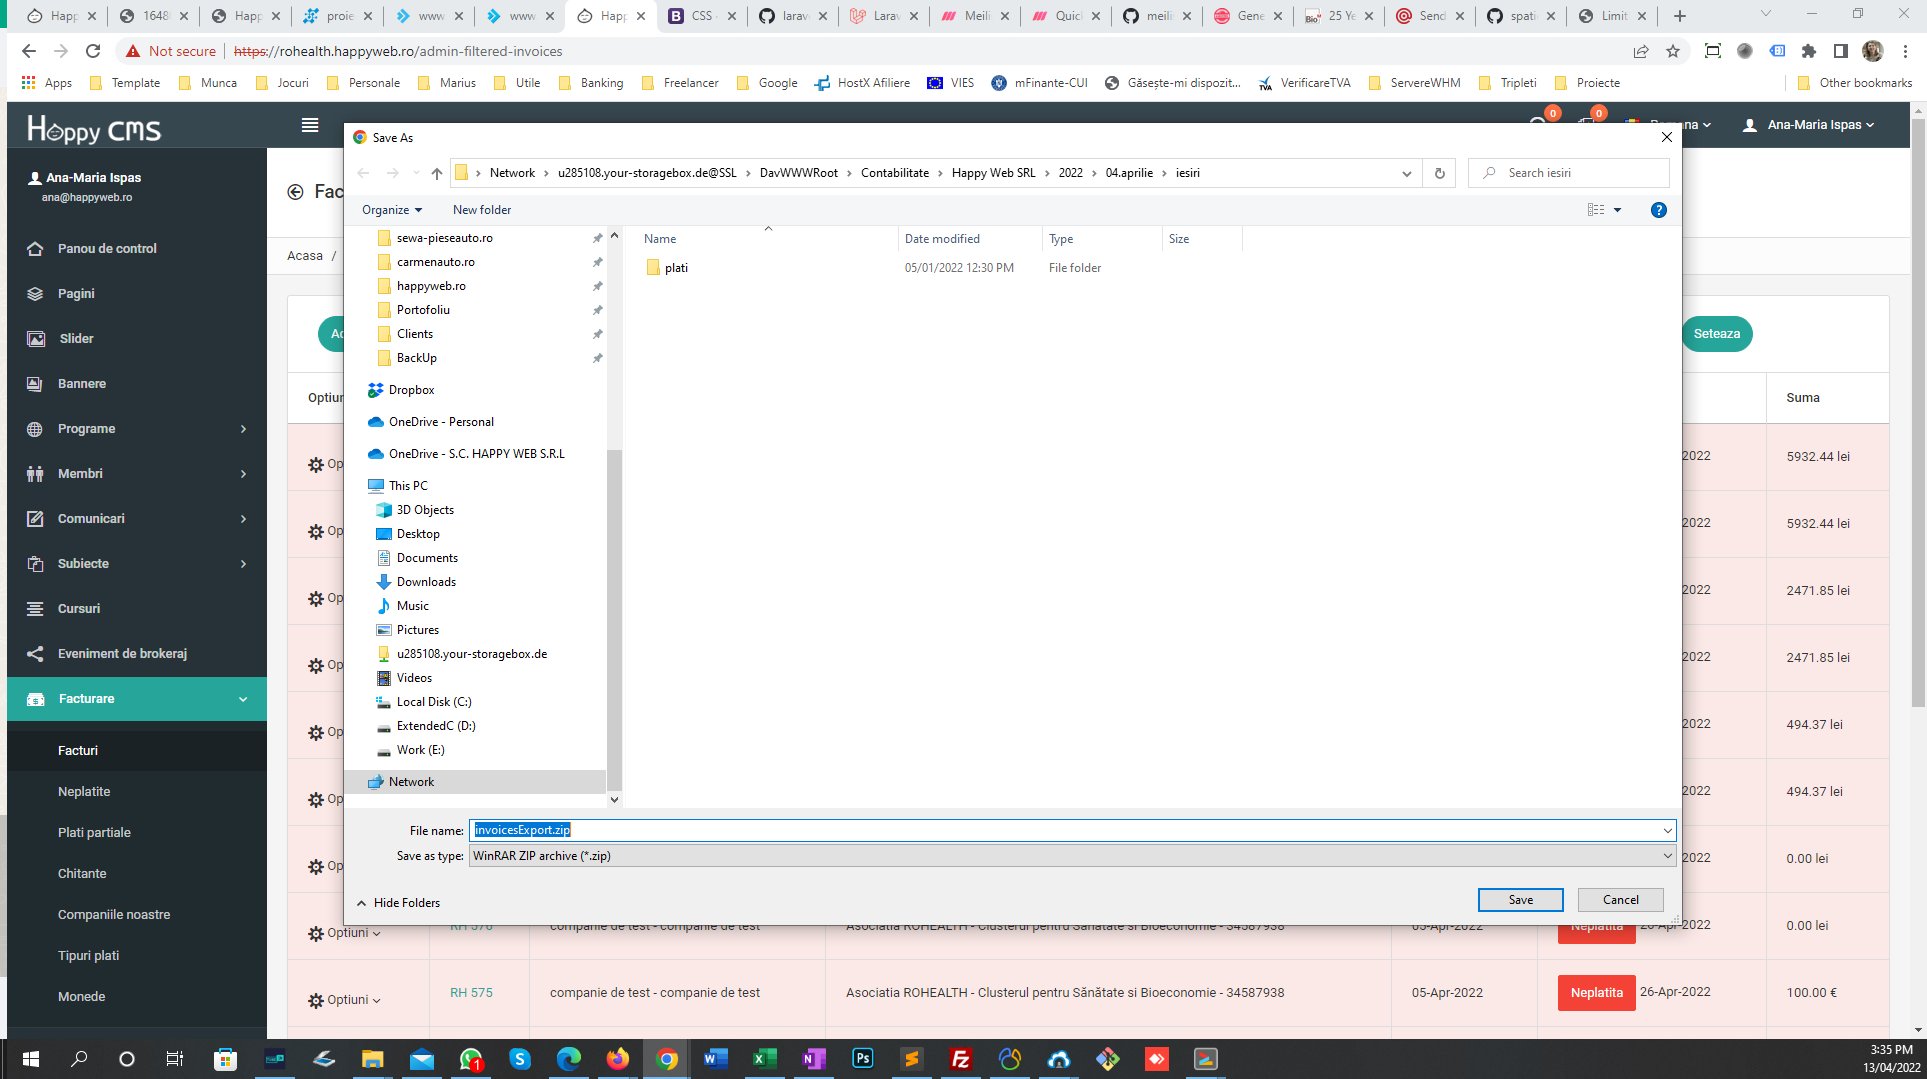Click Contabilitate in the address breadcrumb
The width and height of the screenshot is (1927, 1079).
[x=894, y=173]
